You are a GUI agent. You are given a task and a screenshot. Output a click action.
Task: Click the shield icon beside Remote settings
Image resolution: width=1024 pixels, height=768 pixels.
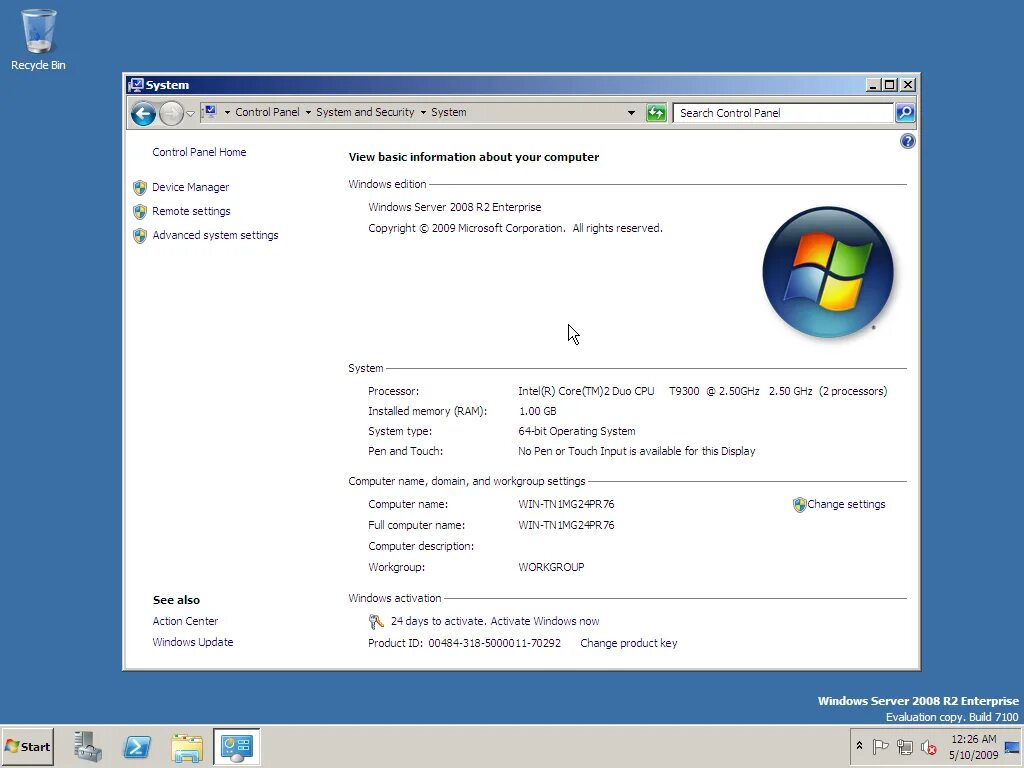coord(140,212)
